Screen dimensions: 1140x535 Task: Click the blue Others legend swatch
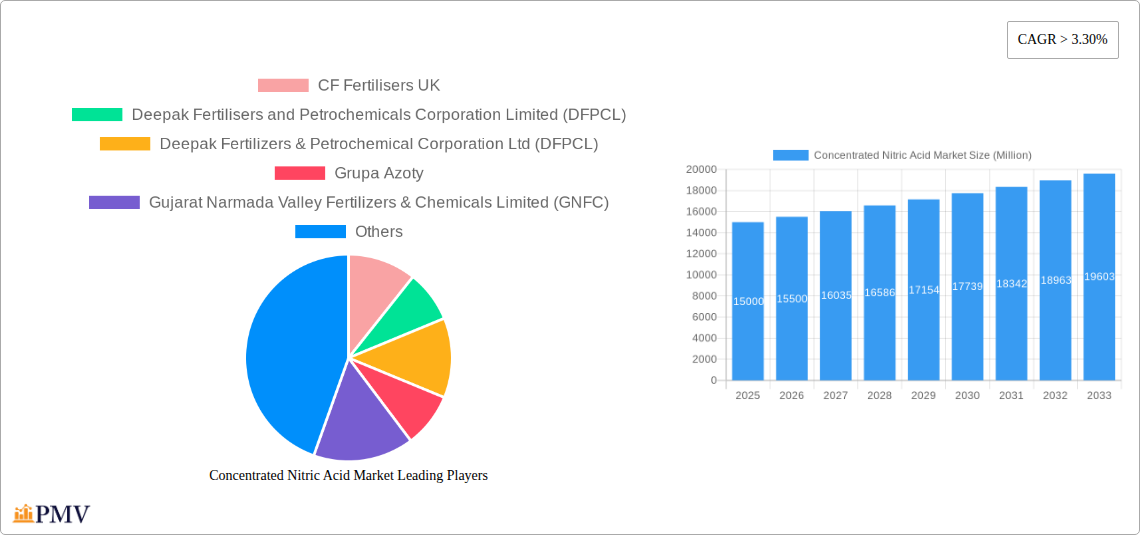[320, 231]
